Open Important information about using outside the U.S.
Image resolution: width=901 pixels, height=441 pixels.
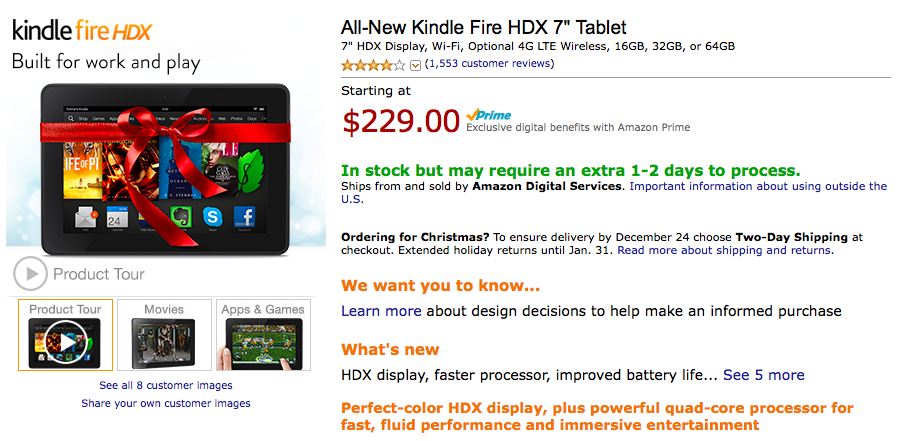(614, 193)
